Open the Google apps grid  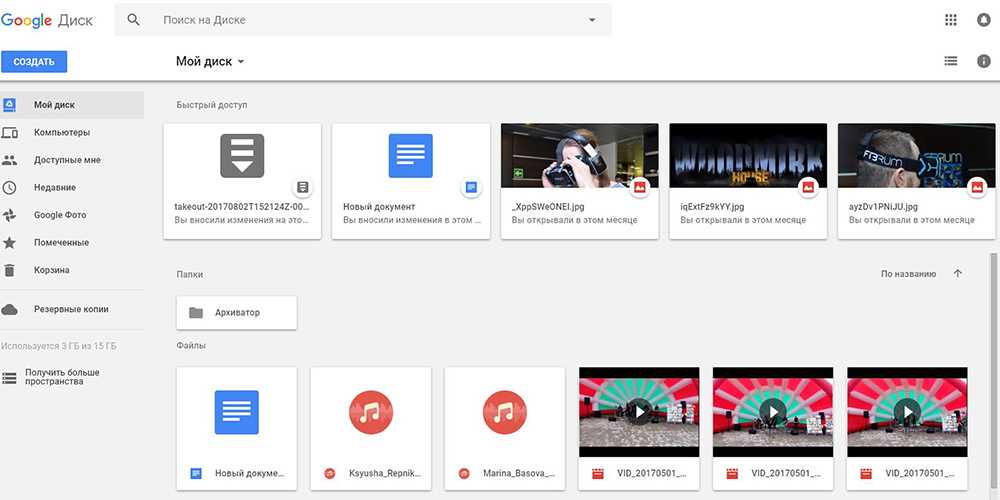coord(950,20)
